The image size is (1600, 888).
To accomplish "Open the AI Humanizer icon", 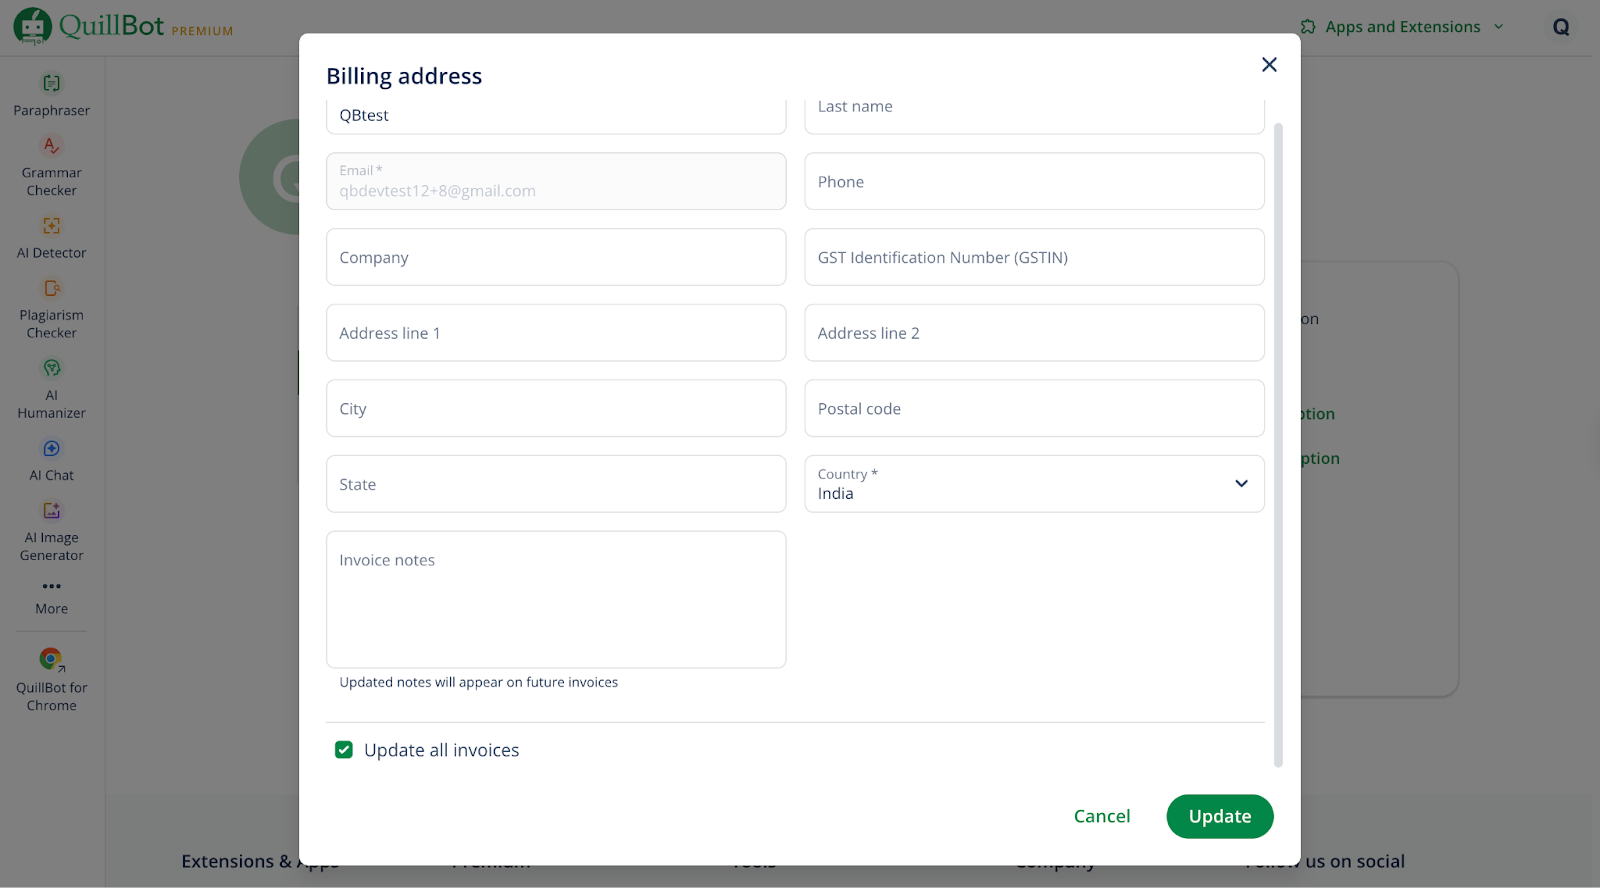I will click(x=51, y=369).
